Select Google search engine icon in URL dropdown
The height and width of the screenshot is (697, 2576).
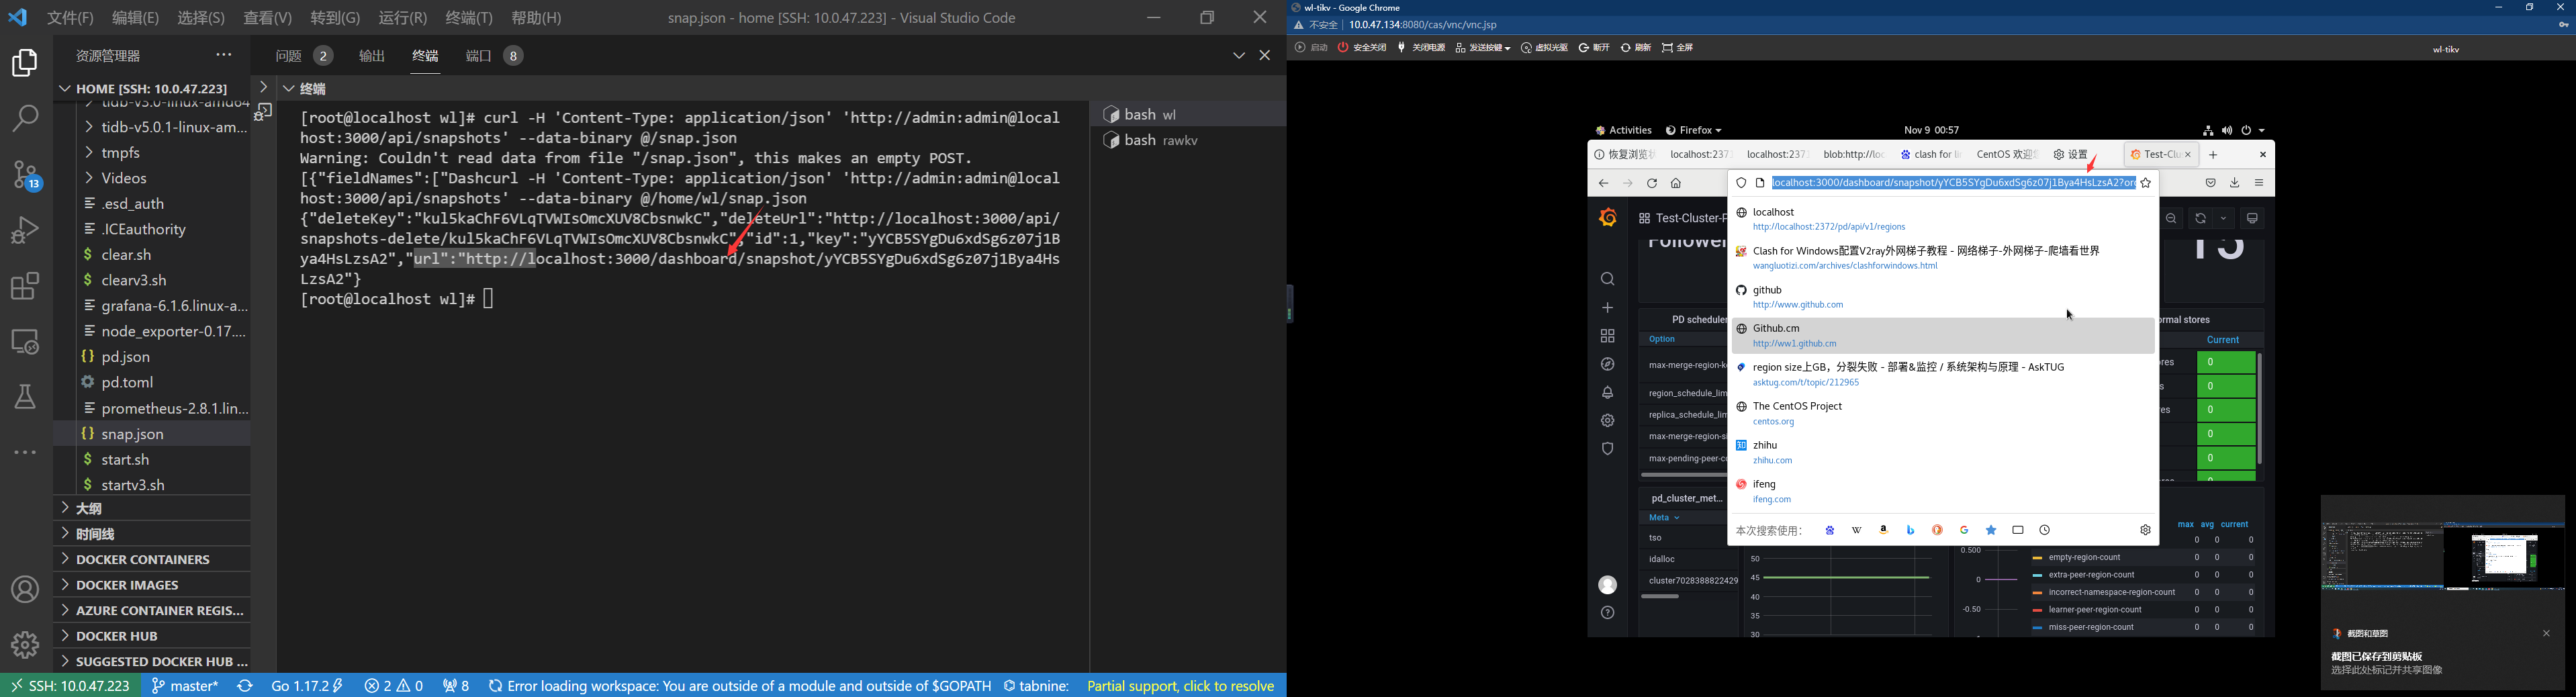[x=1964, y=531]
